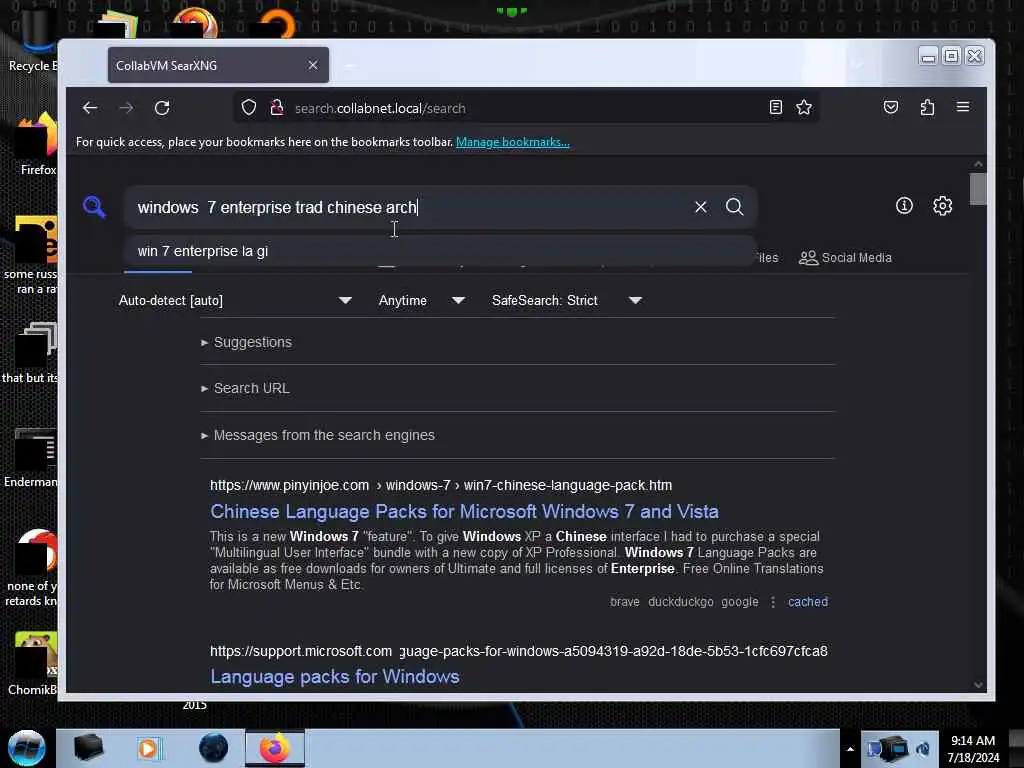Toggle reader view icon in address bar
1024x768 pixels.
tap(775, 107)
